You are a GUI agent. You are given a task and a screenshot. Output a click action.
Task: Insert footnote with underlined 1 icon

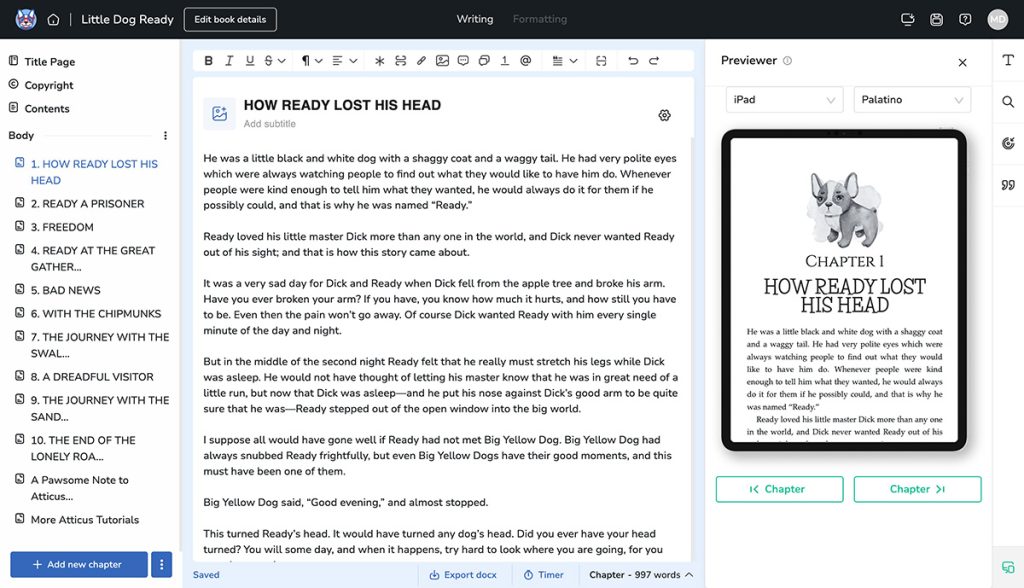pos(504,61)
